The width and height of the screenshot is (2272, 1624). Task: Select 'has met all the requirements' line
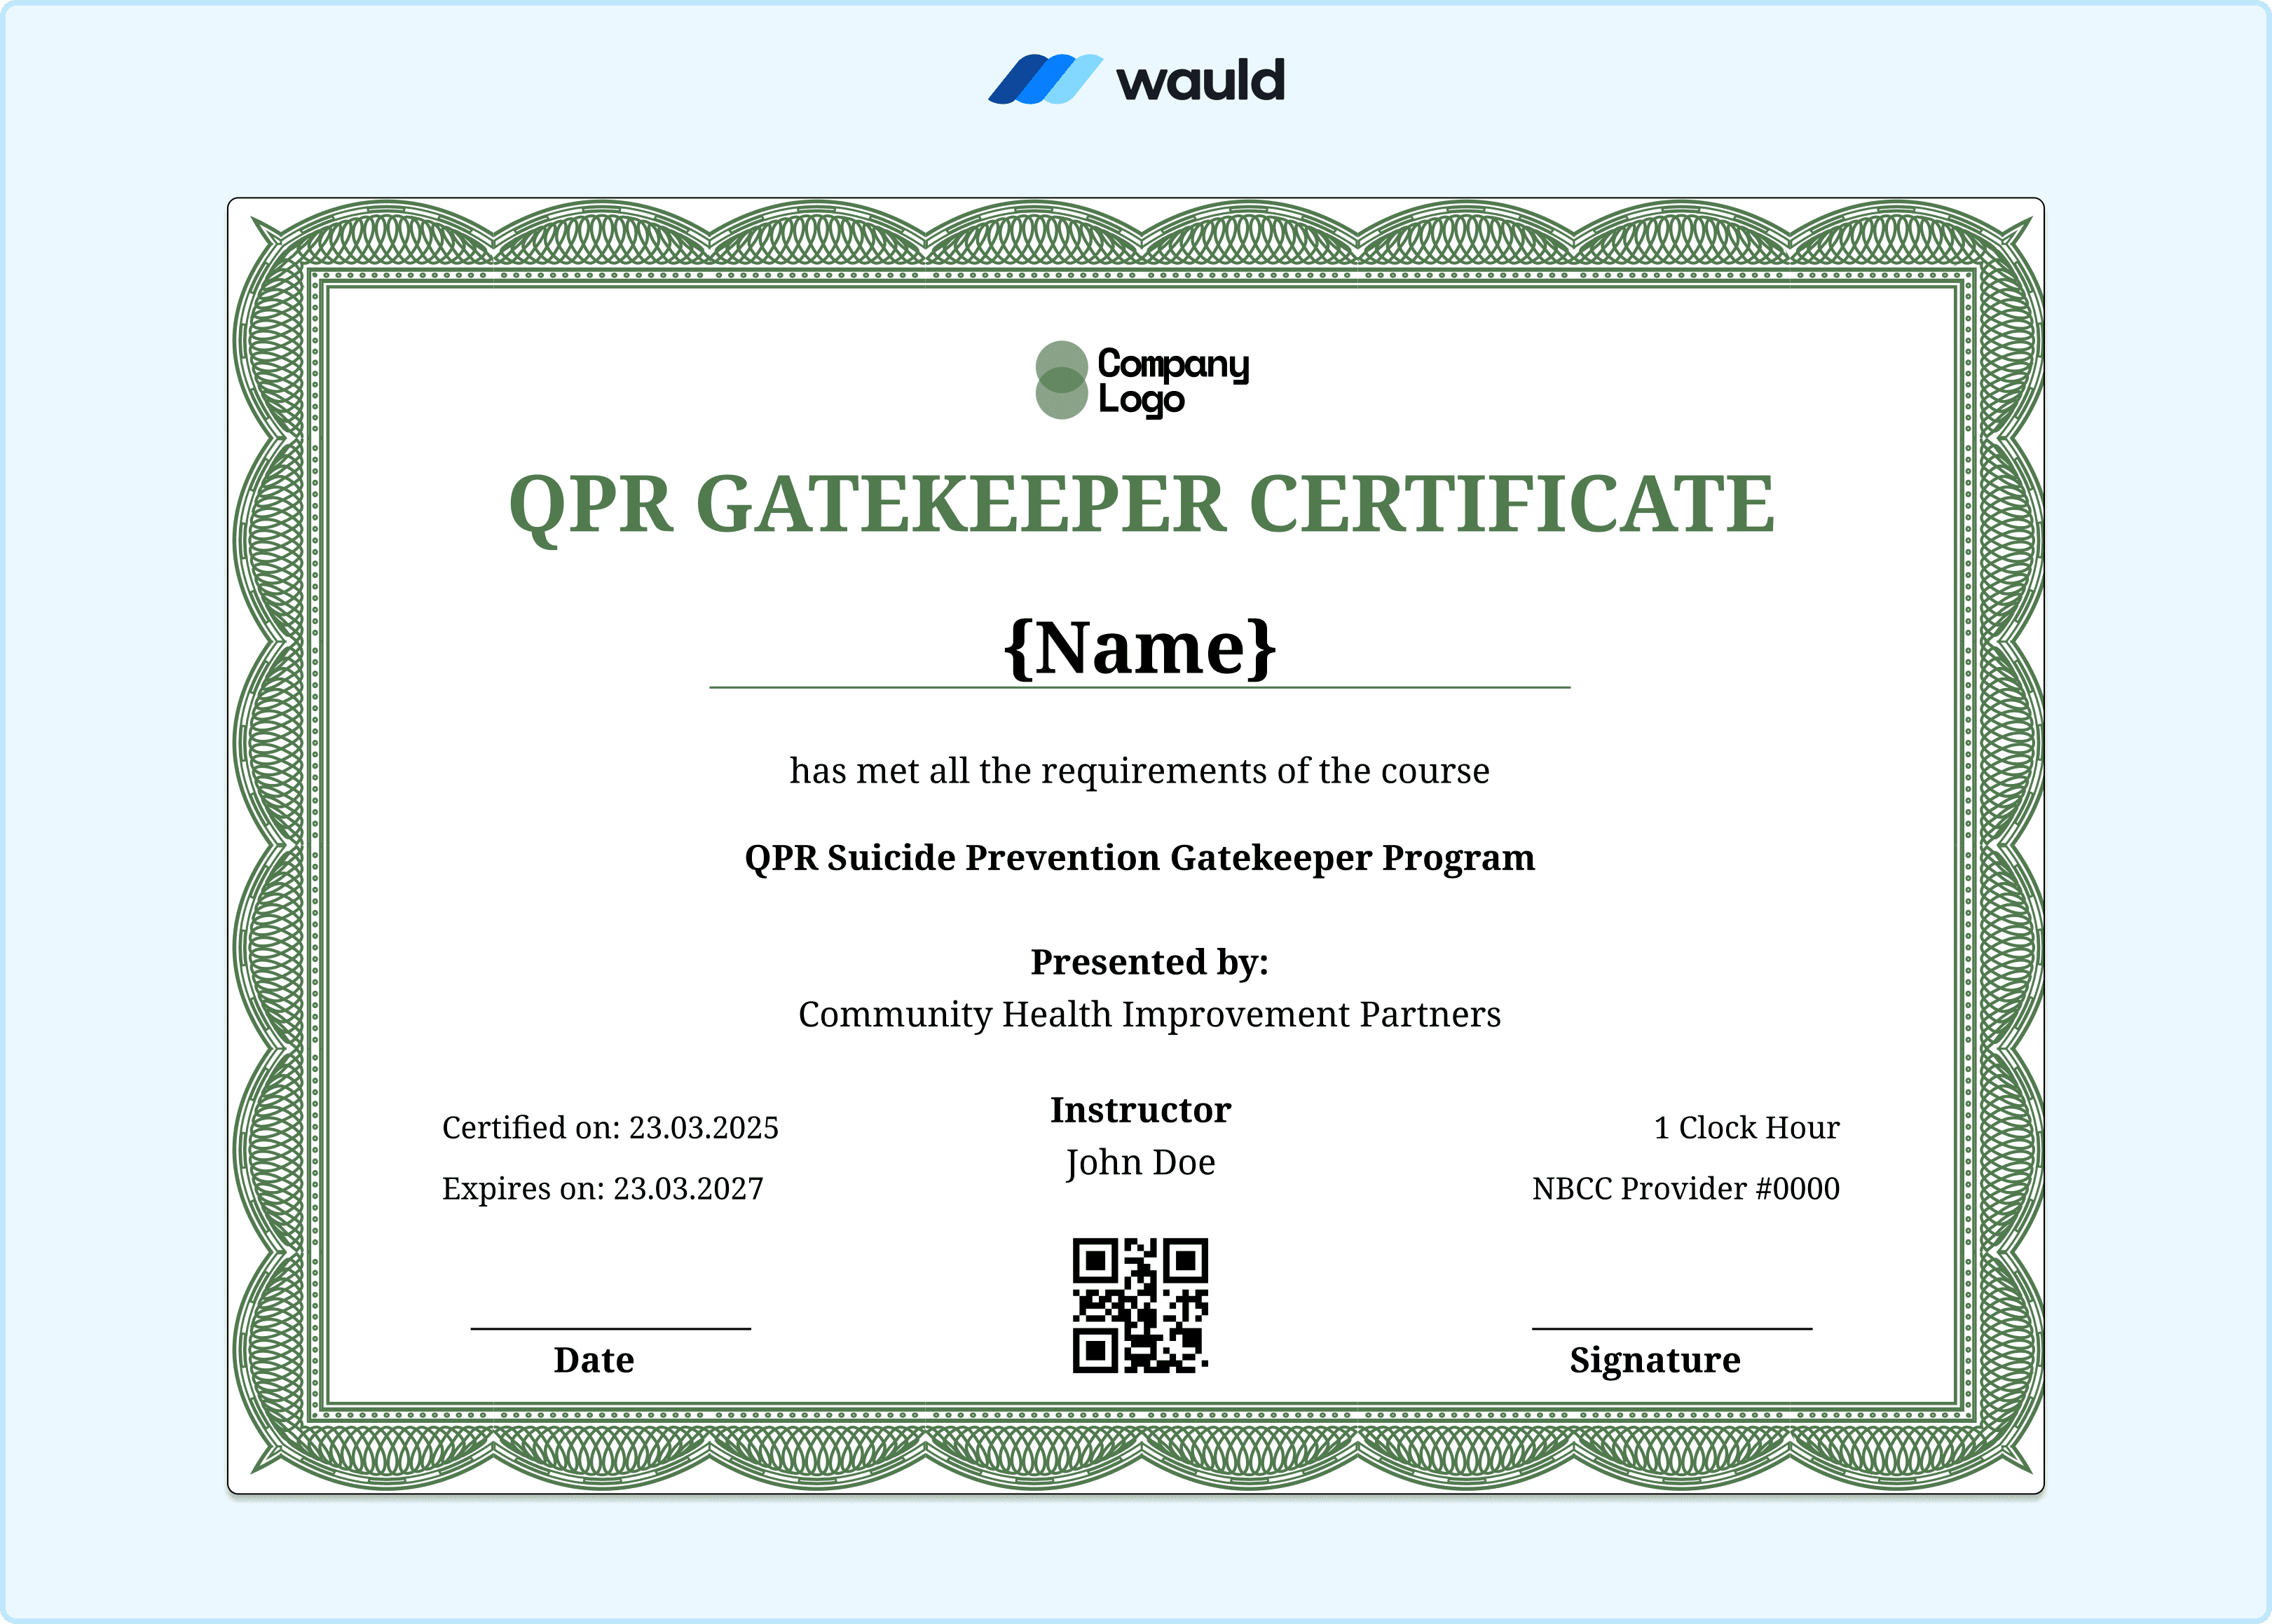pyautogui.click(x=1139, y=771)
